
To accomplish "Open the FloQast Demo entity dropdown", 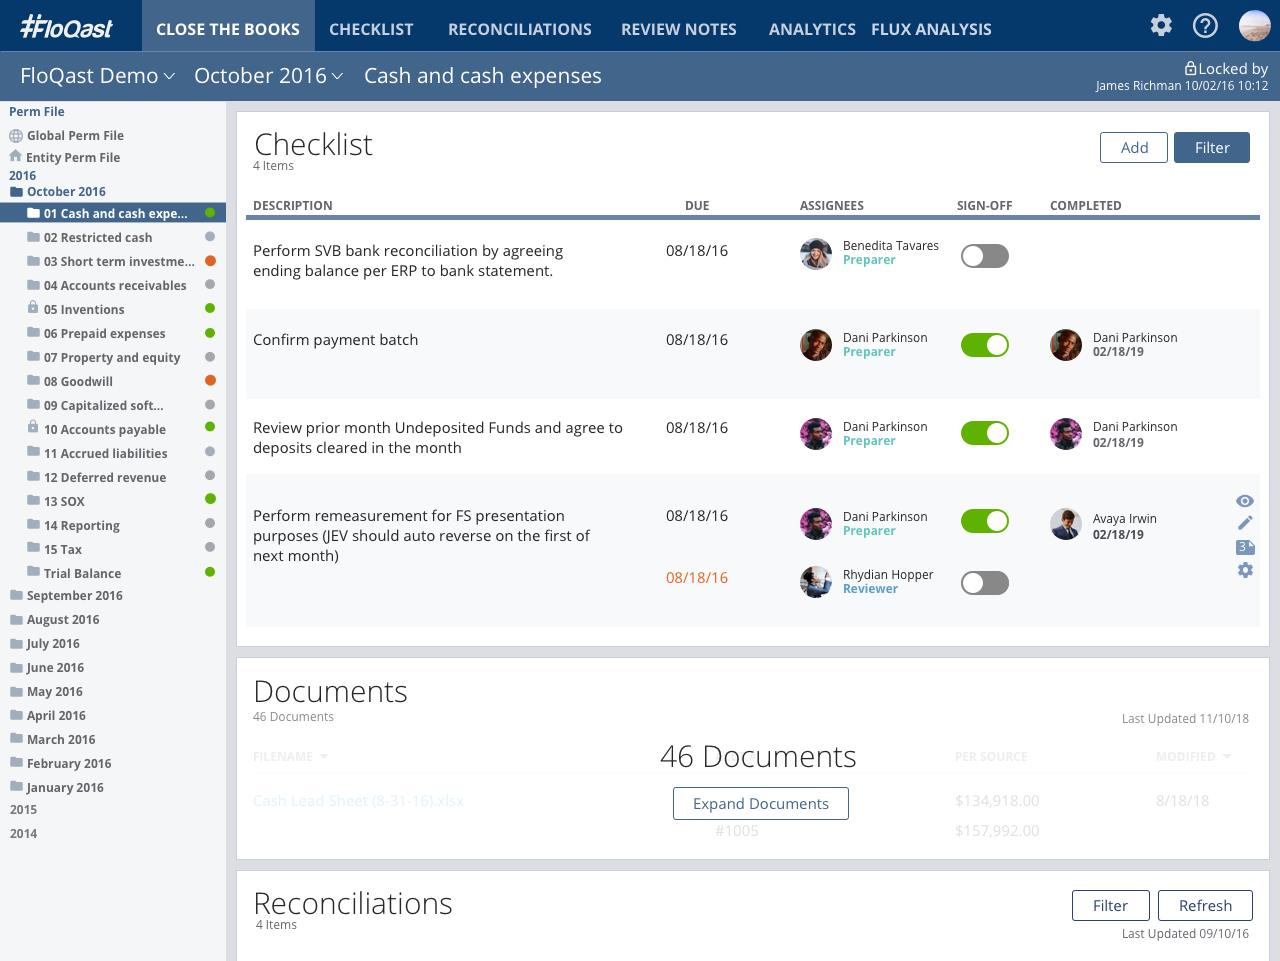I will tap(98, 76).
